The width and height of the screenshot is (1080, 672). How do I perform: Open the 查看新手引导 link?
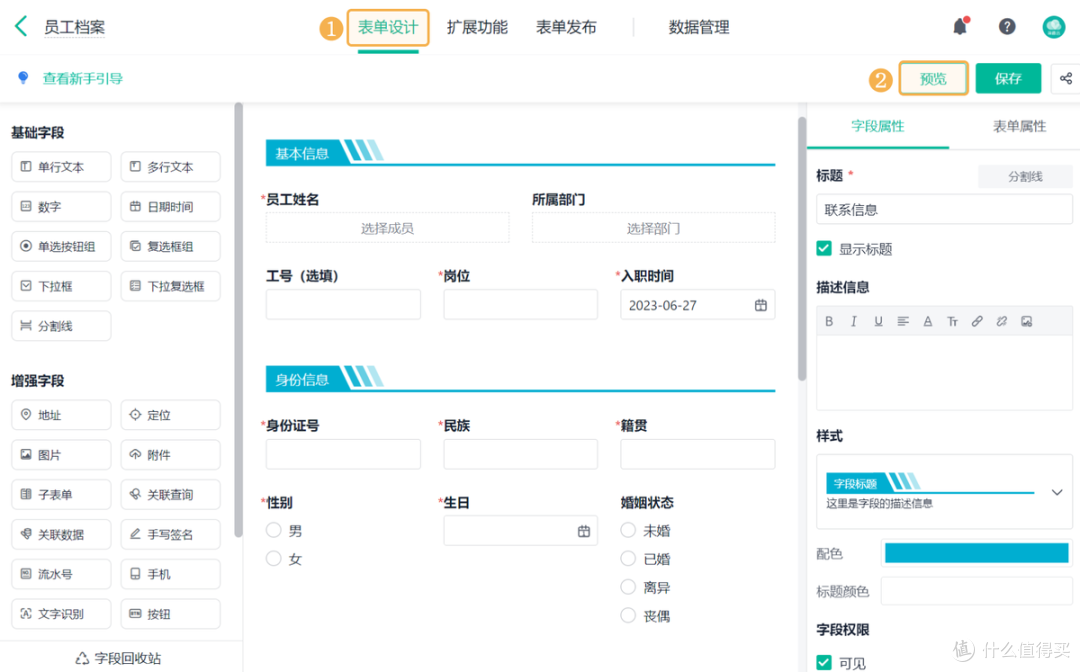83,78
